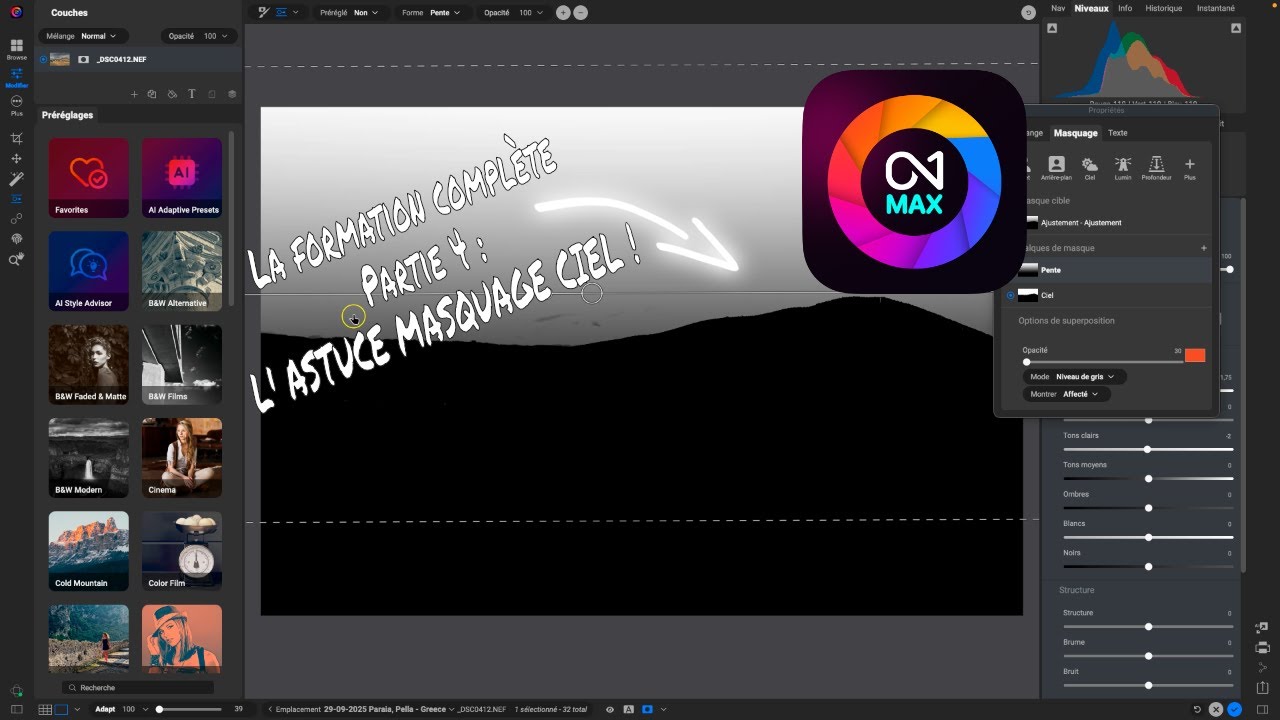Select the magic brush retouch tool
The image size is (1280, 720).
[16, 178]
